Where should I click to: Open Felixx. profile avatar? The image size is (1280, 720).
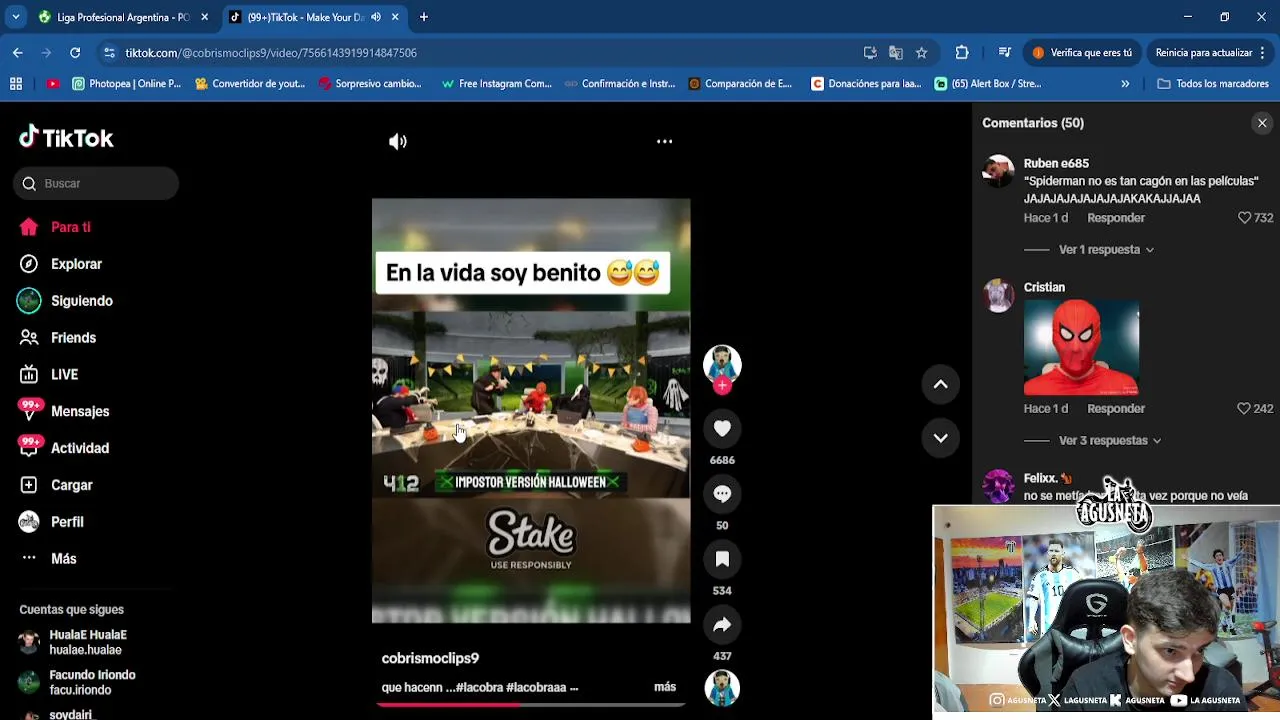pos(998,487)
